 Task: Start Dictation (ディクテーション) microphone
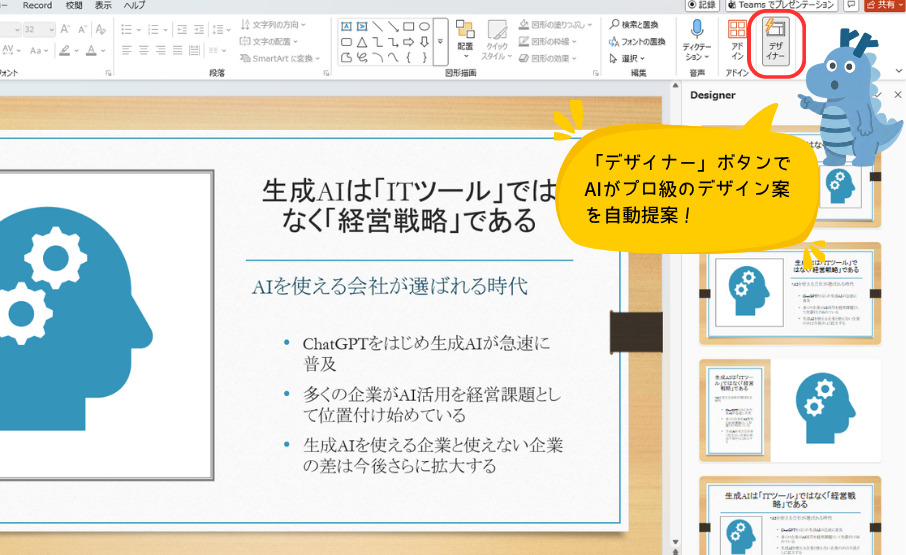697,39
